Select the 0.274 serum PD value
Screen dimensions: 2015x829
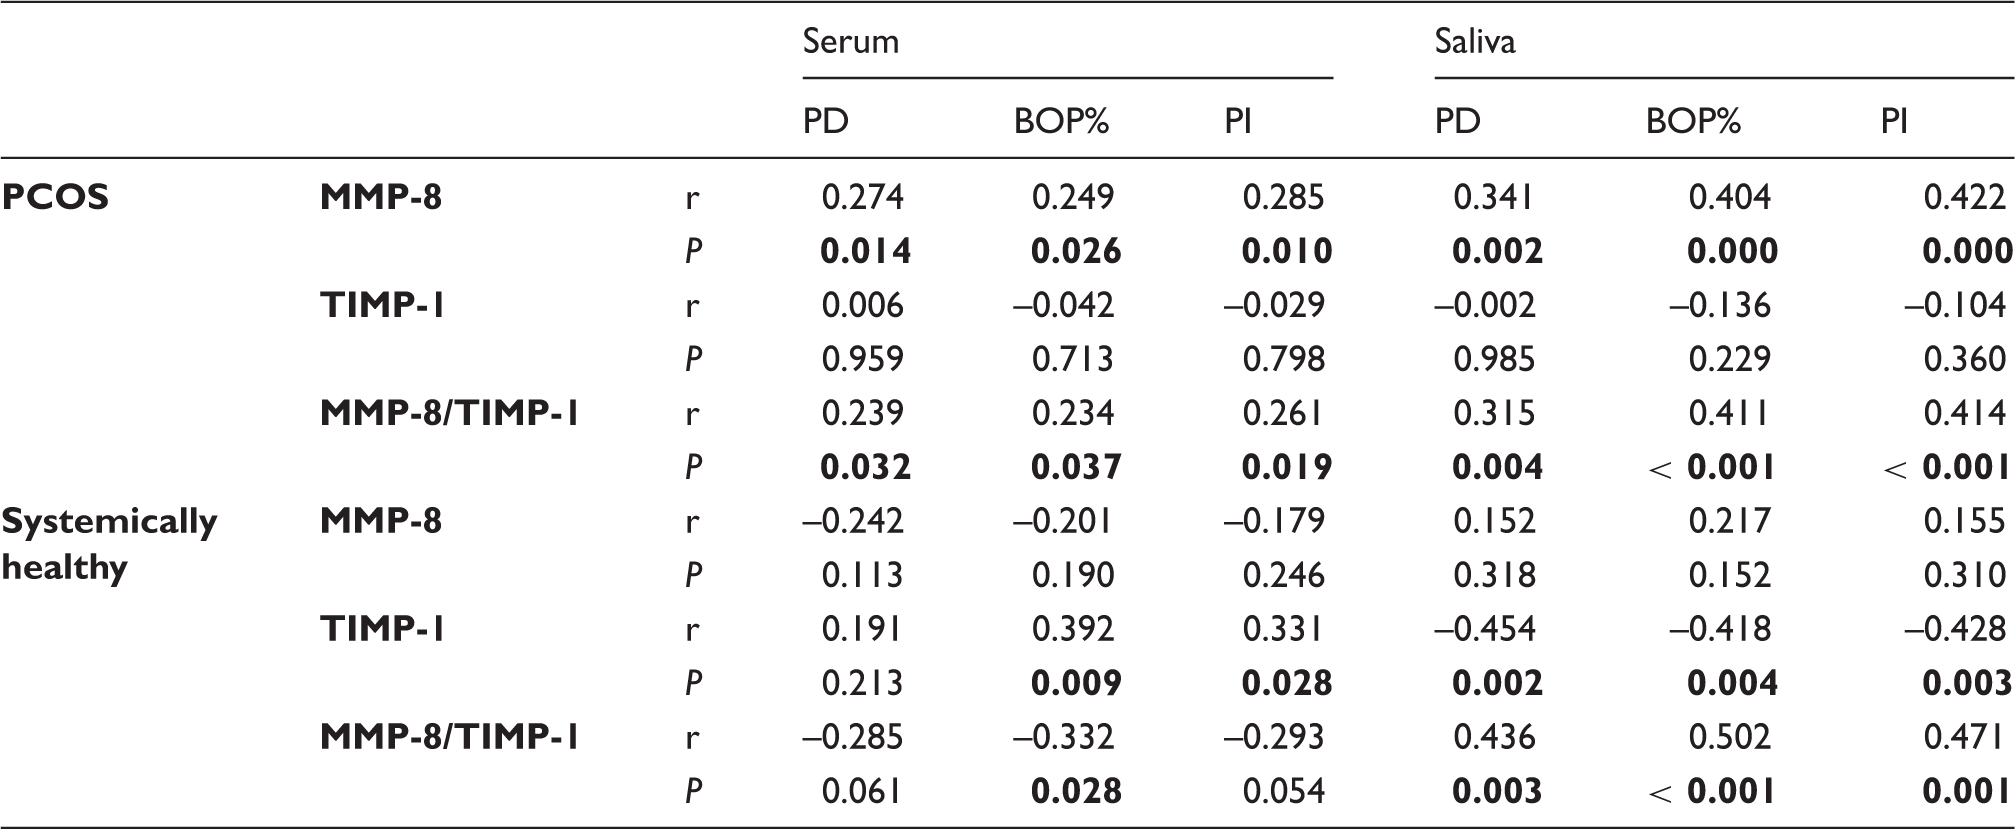click(x=863, y=197)
